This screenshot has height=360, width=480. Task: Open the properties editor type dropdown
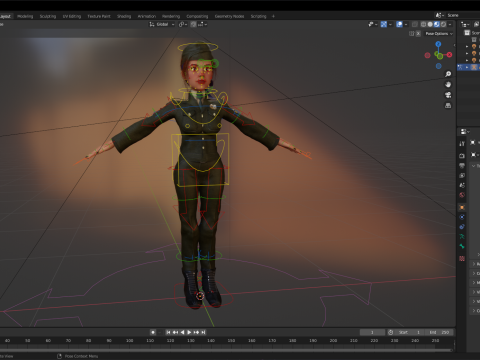[465, 132]
